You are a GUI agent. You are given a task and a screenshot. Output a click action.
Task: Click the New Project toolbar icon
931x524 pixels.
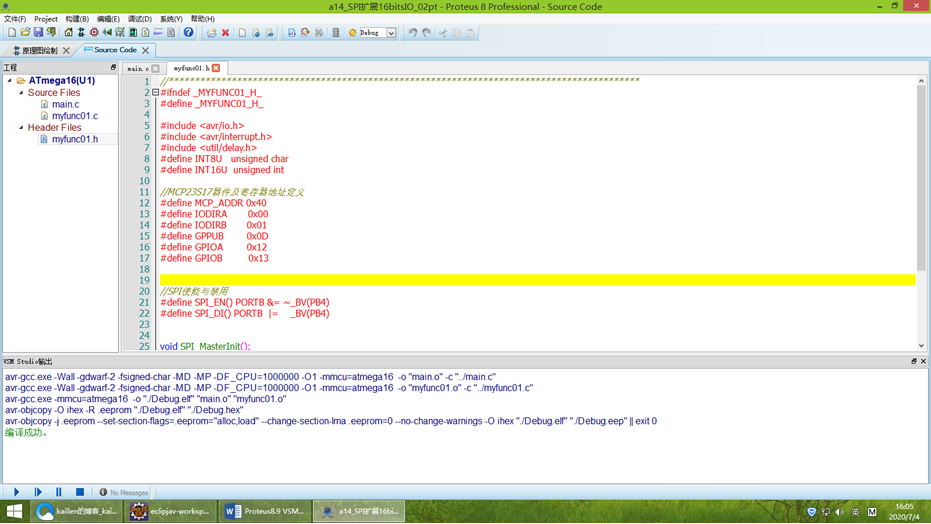click(x=12, y=33)
